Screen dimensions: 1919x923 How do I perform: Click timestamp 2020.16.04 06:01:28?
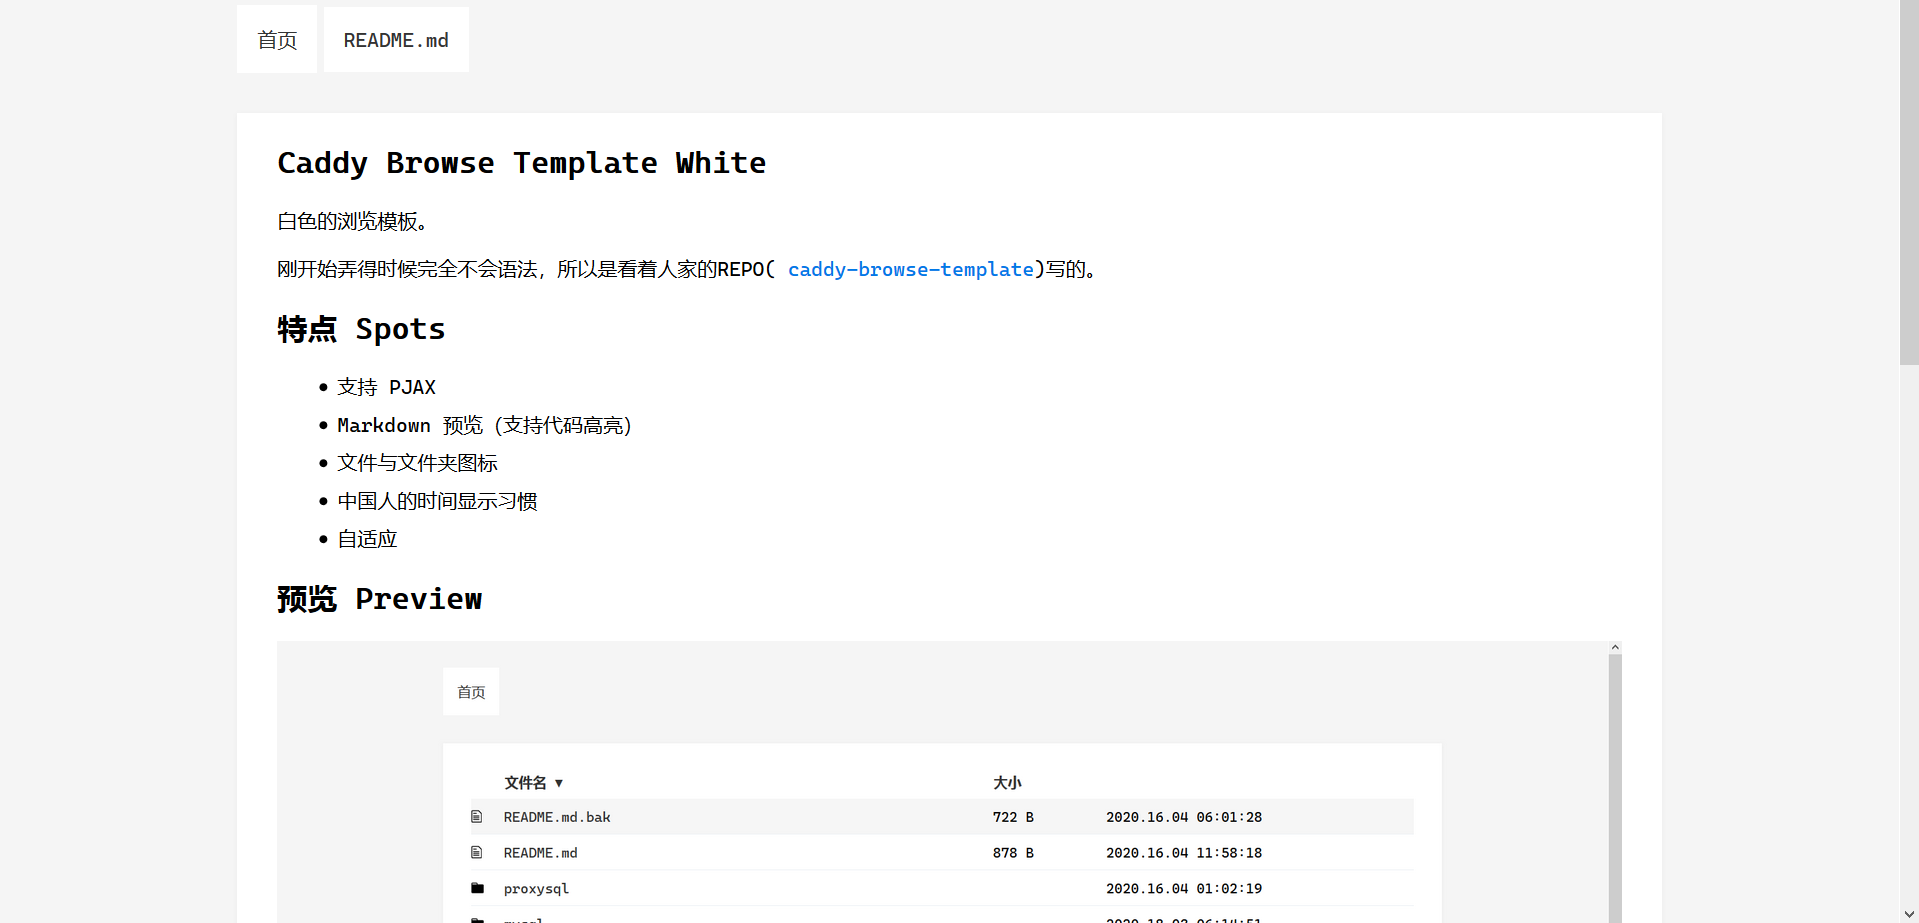click(x=1184, y=817)
